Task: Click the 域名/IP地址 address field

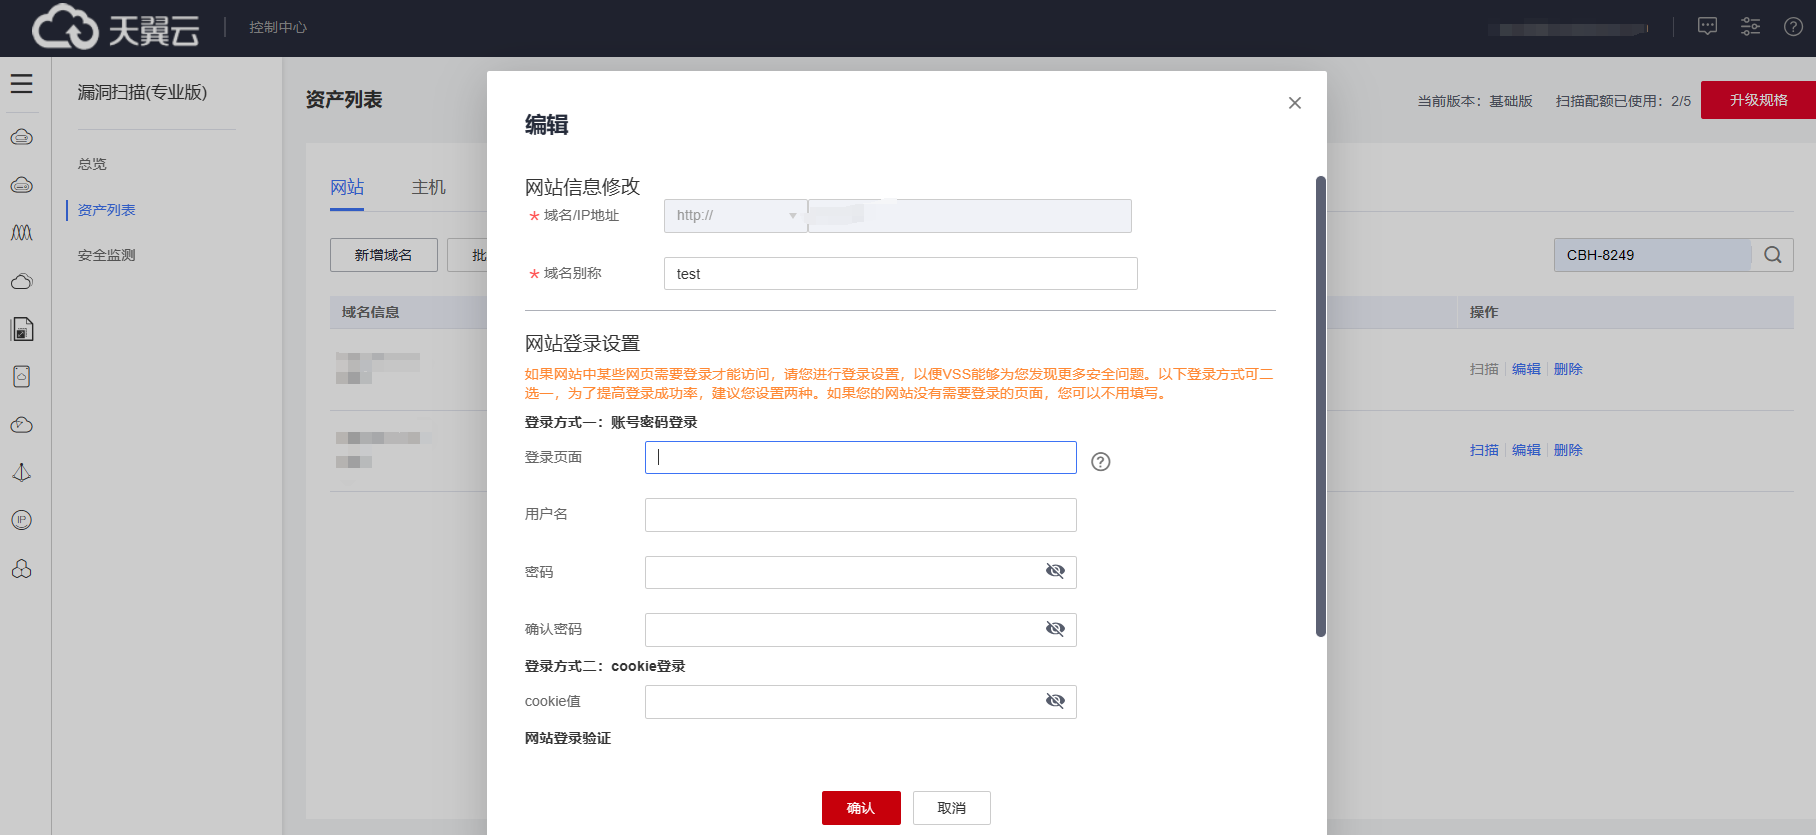Action: 970,216
